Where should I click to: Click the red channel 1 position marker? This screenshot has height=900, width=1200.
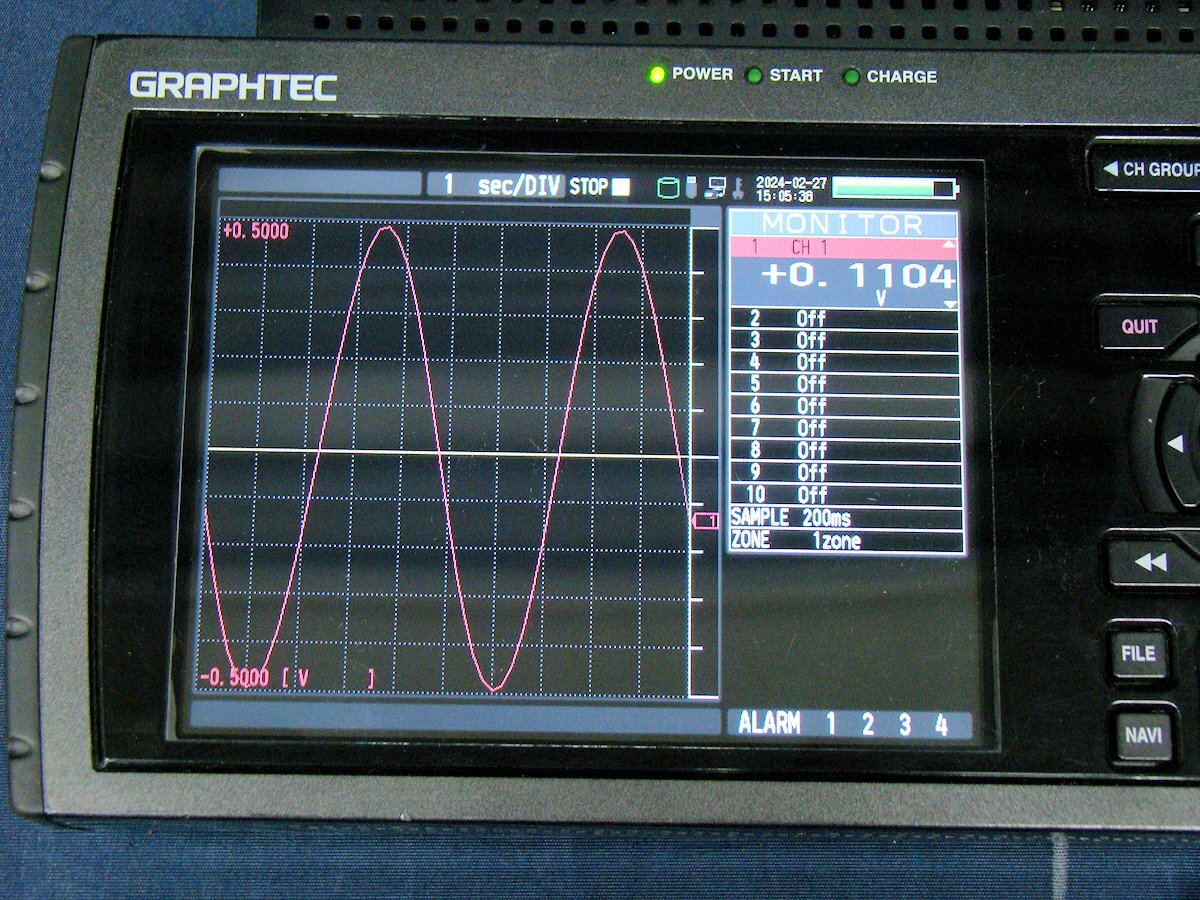tap(706, 521)
